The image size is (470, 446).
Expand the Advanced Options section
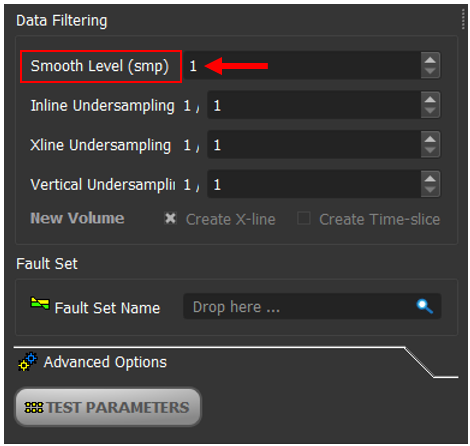click(105, 362)
